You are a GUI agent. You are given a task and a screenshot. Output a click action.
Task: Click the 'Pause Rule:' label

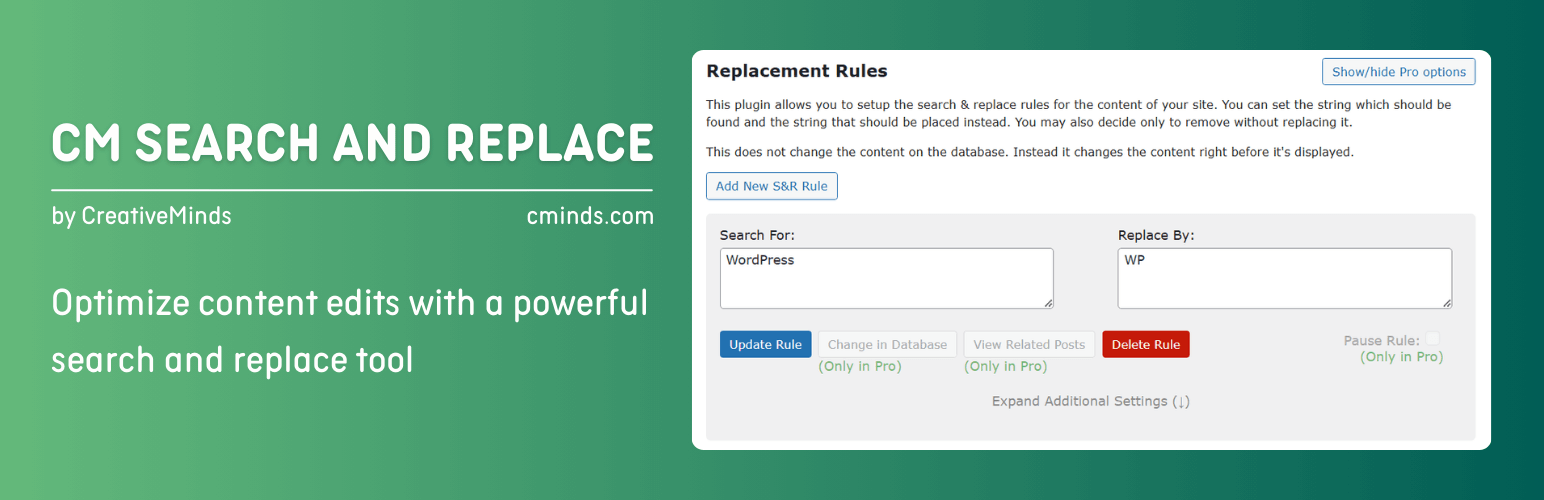point(1382,340)
